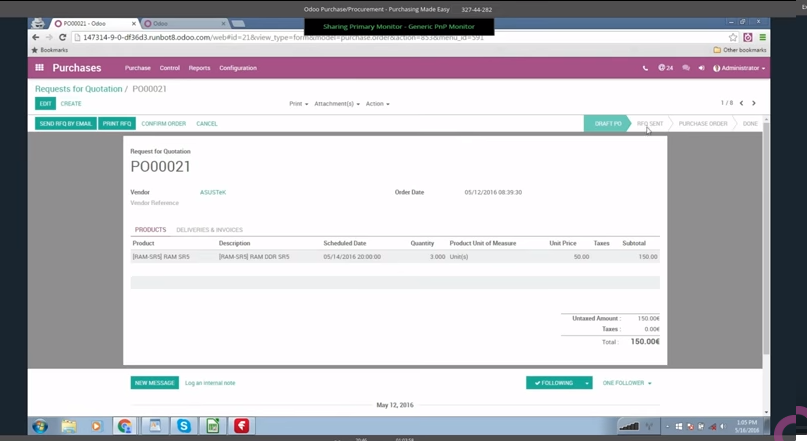Open the conversations chat bubble icon
This screenshot has width=807, height=441.
[686, 68]
